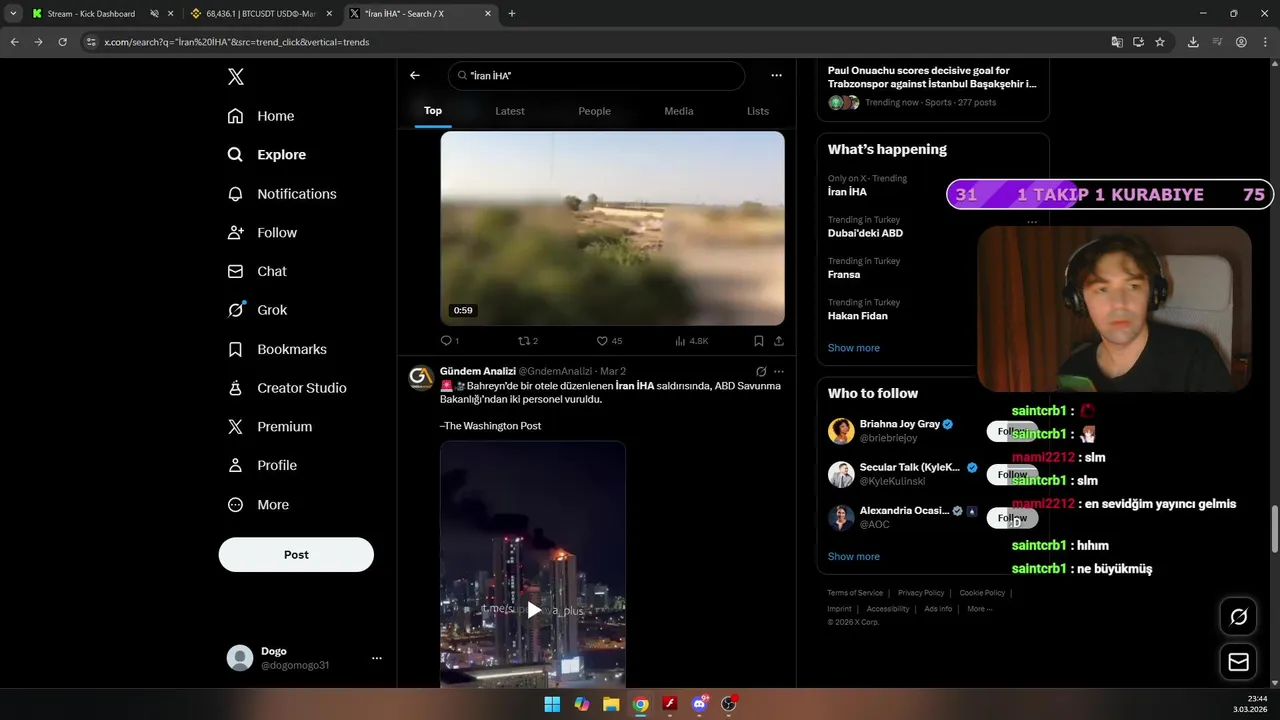Open Gündem Analizi profile name
The image size is (1280, 720).
(x=478, y=371)
